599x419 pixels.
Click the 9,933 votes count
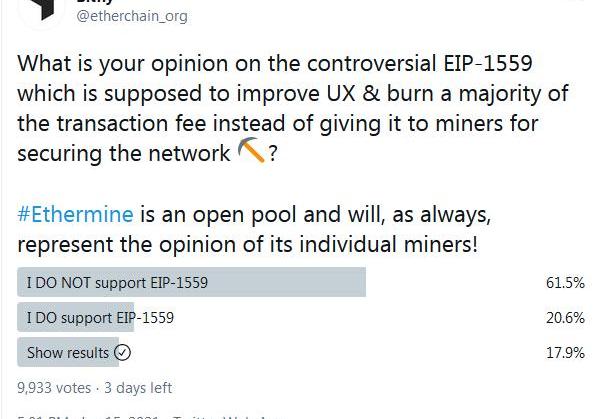[x=54, y=388]
